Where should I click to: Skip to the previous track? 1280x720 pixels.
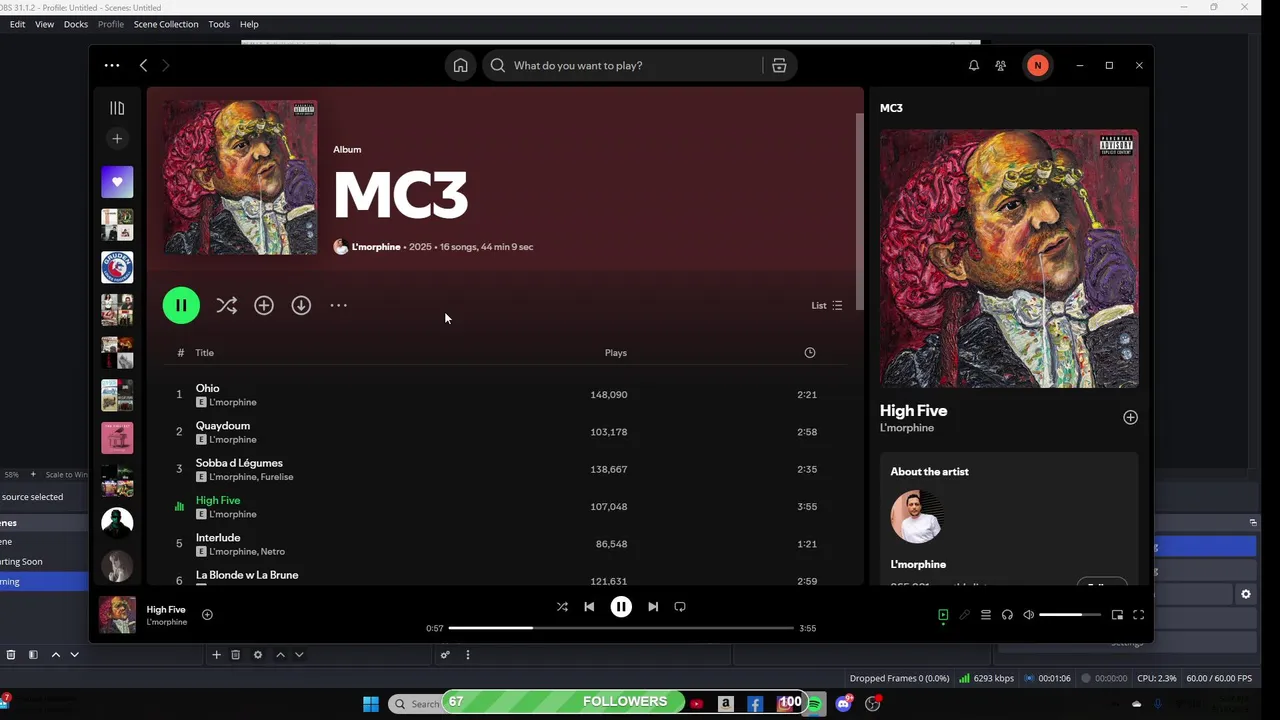(589, 606)
